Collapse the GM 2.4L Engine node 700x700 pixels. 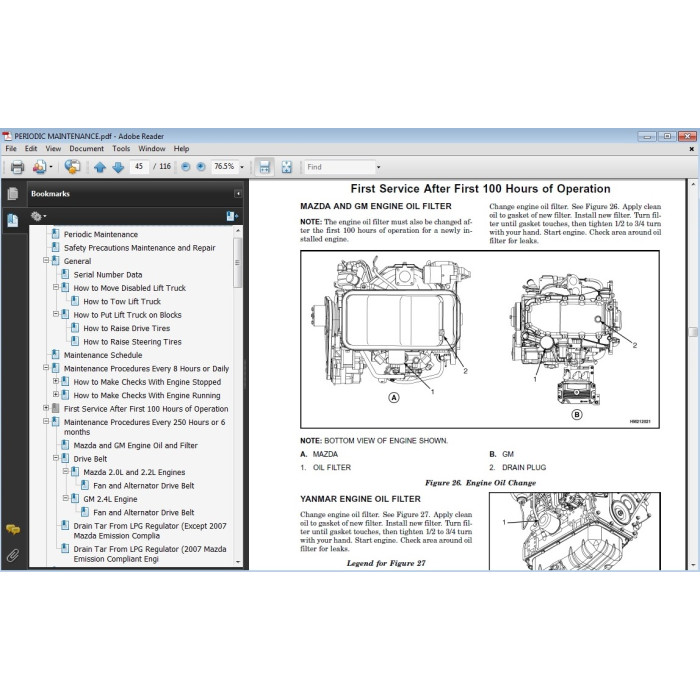coord(66,498)
